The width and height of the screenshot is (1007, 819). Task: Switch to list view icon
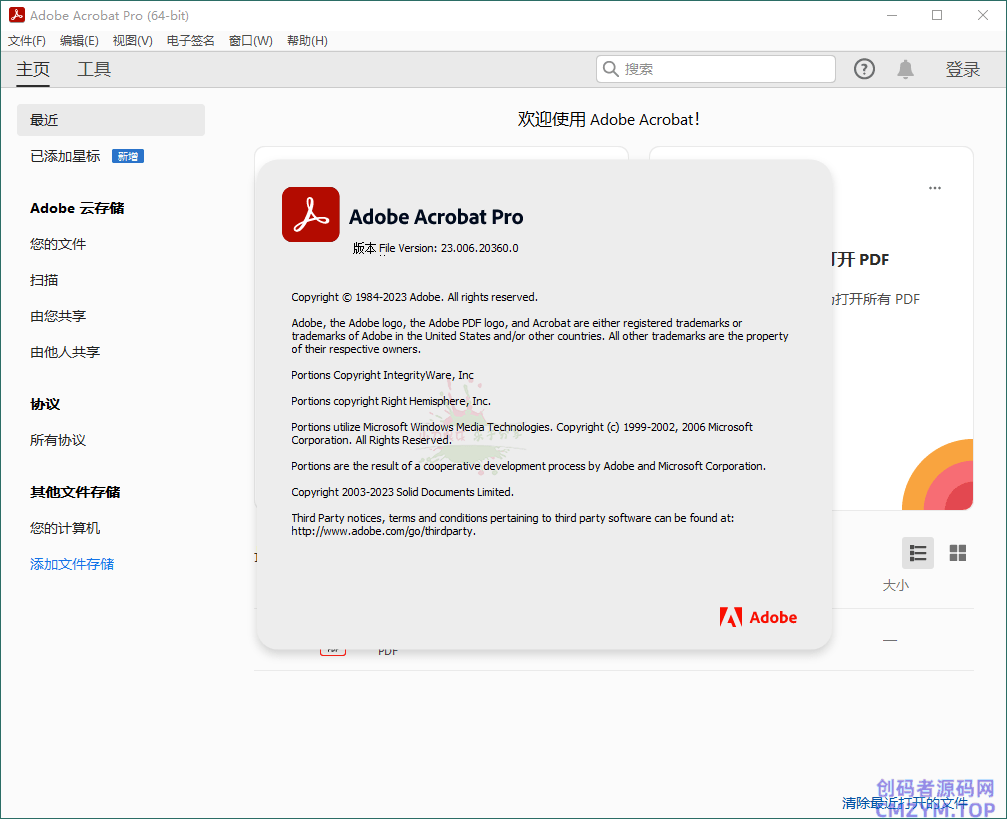[x=917, y=553]
